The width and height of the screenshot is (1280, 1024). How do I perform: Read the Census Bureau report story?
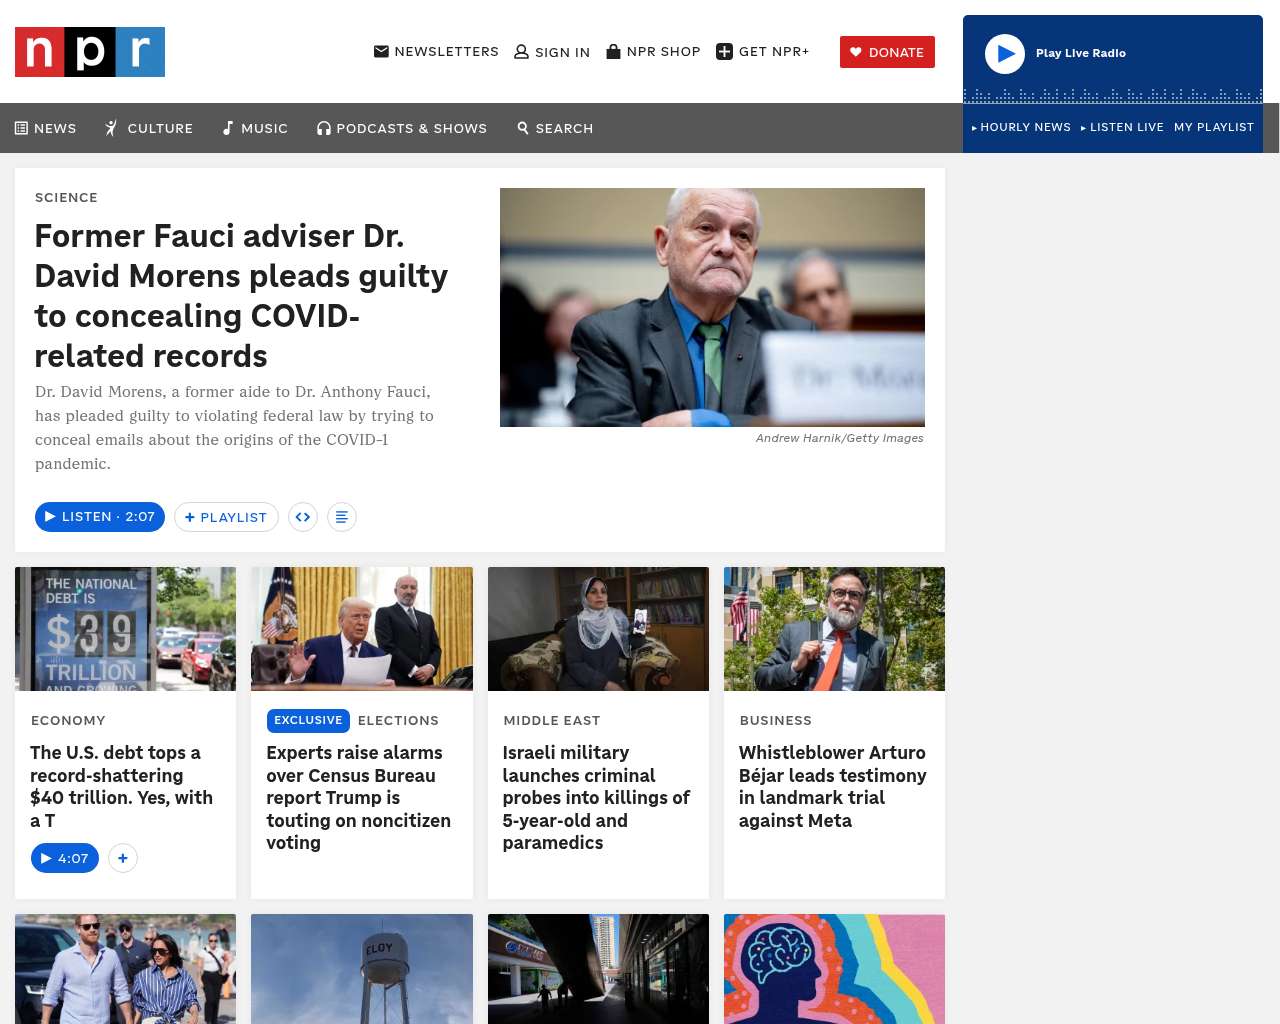coord(358,797)
